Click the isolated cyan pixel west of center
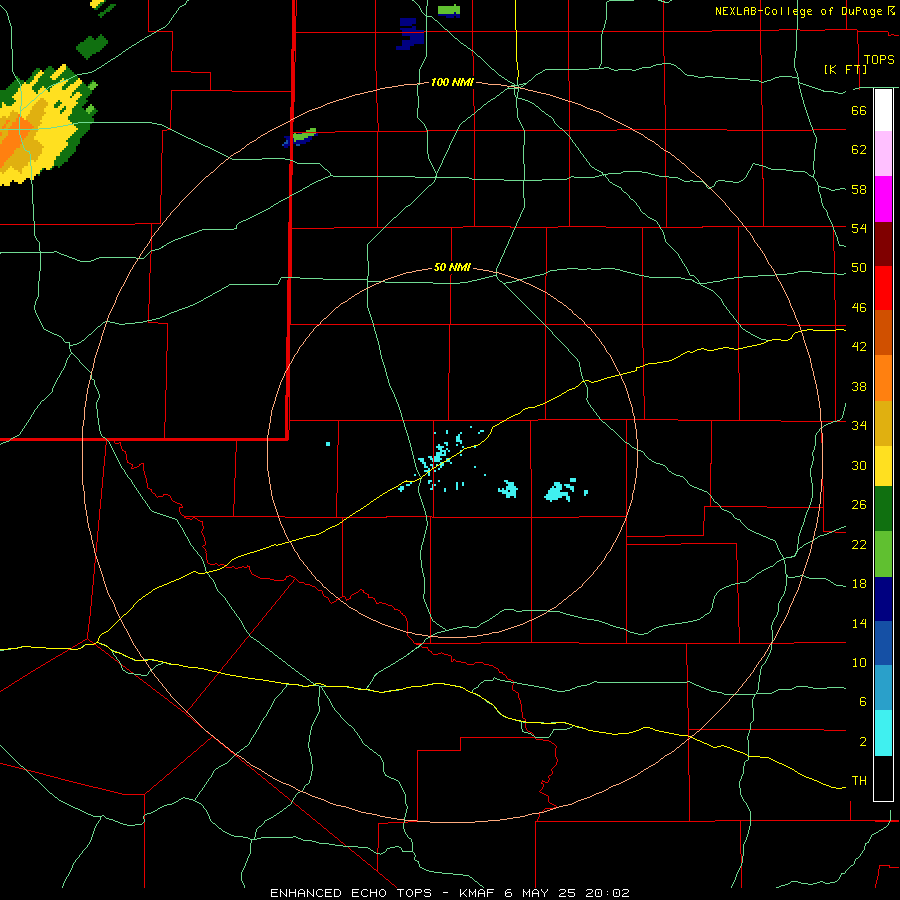900x900 pixels. click(328, 444)
